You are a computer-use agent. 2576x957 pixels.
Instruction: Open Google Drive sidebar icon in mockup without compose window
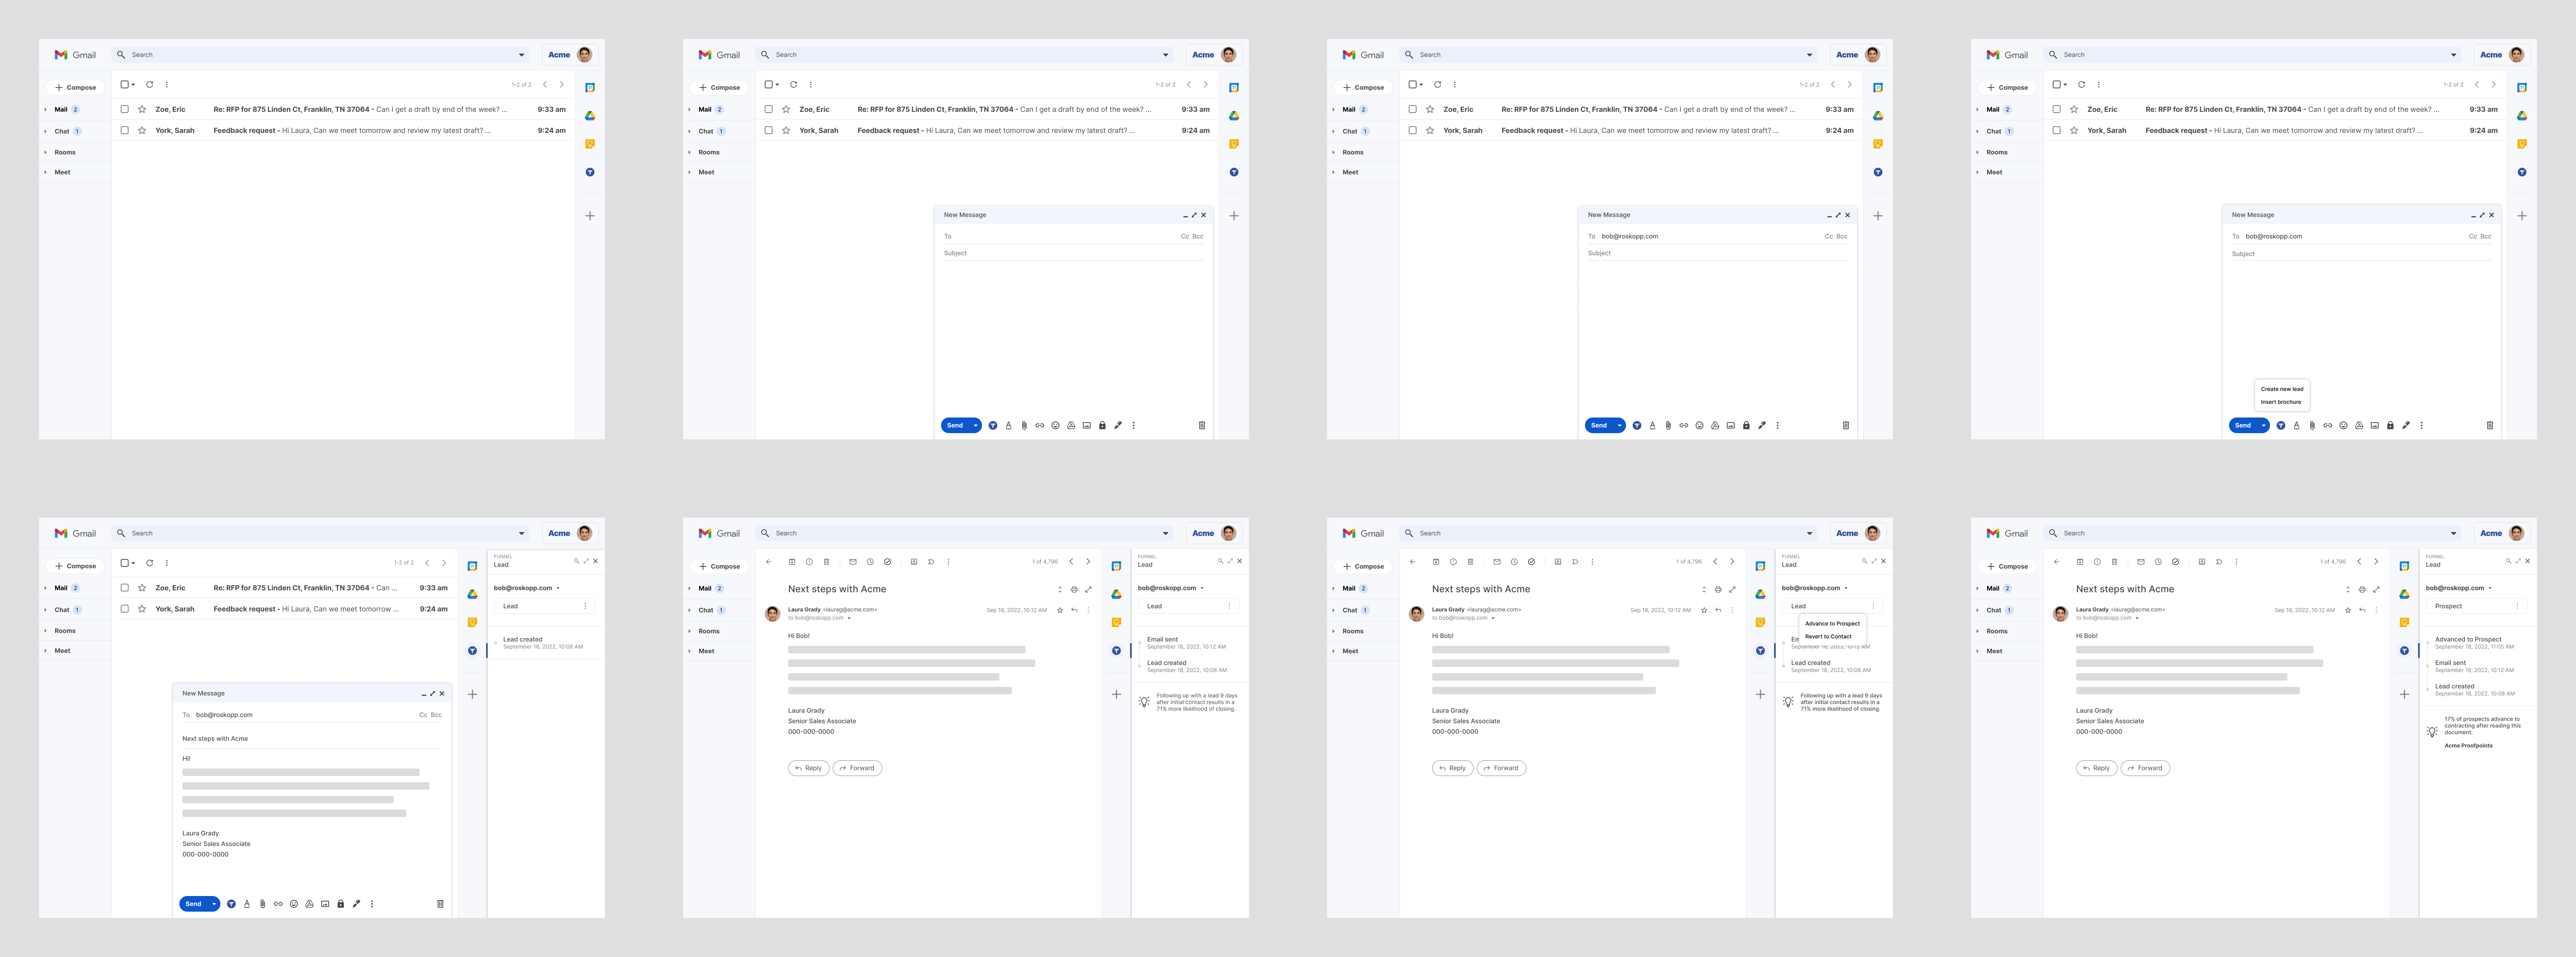590,116
